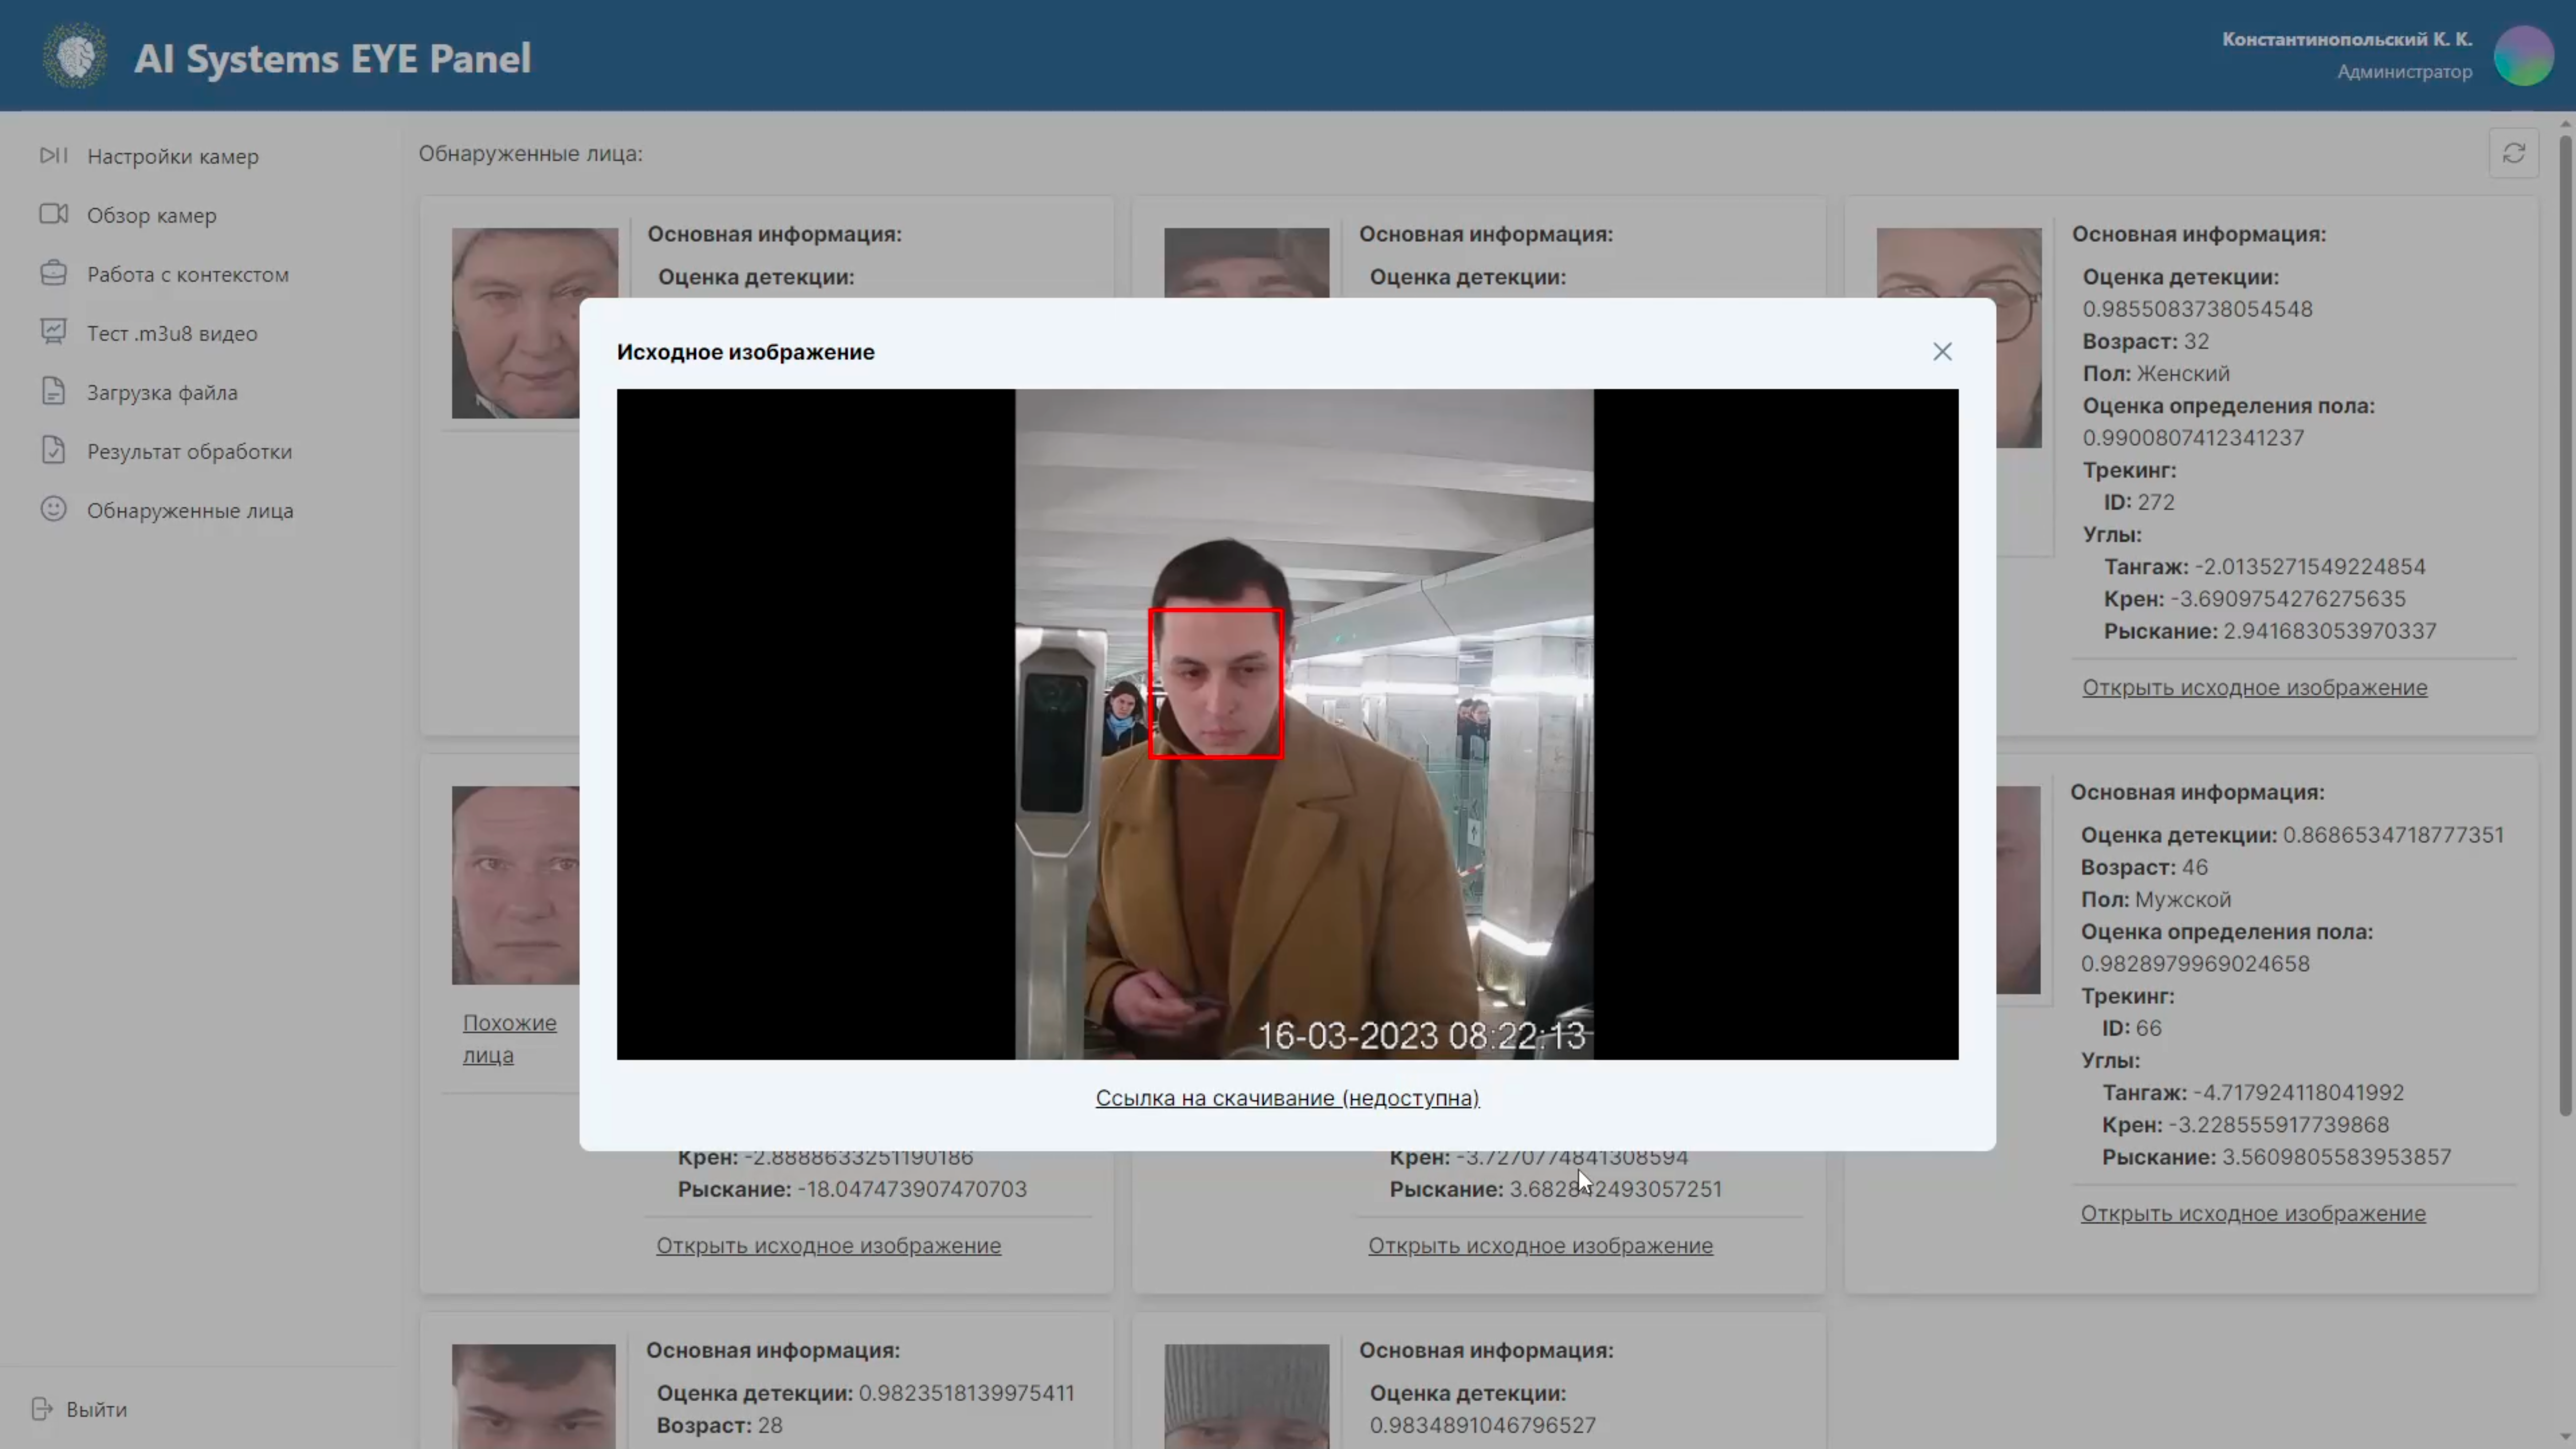The height and width of the screenshot is (1449, 2576).
Task: Click the man's face thumbnail above Похожие лица
Action: tap(516, 885)
